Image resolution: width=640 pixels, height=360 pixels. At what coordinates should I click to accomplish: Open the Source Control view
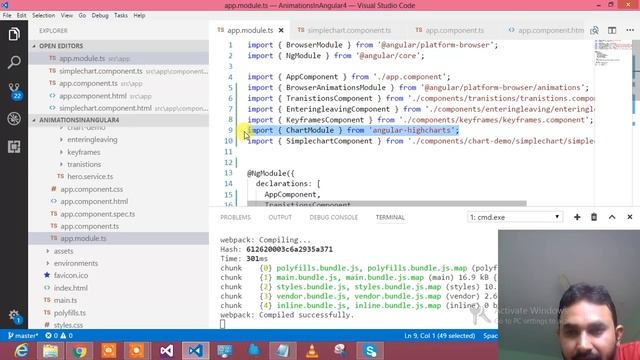point(14,91)
